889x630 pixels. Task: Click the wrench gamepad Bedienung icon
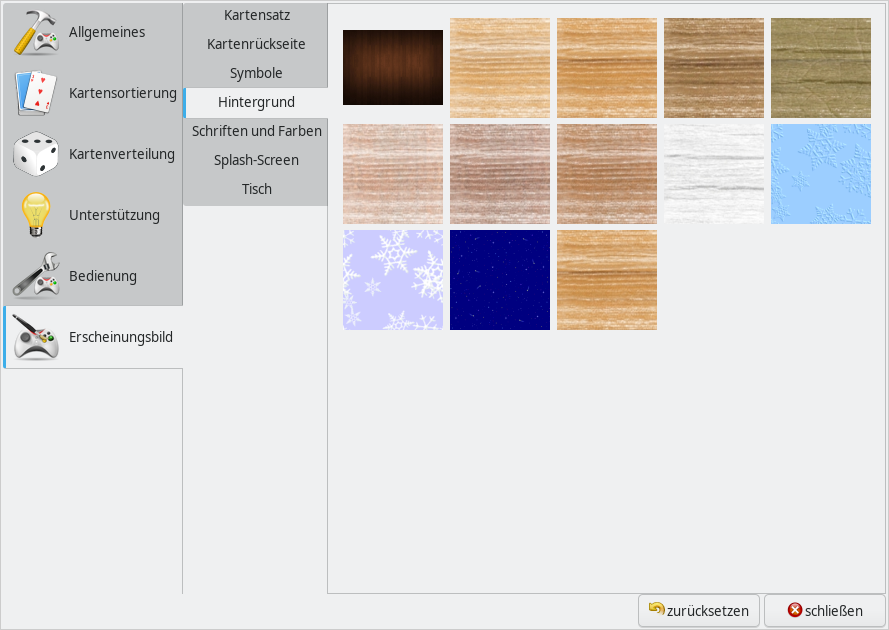tap(37, 276)
